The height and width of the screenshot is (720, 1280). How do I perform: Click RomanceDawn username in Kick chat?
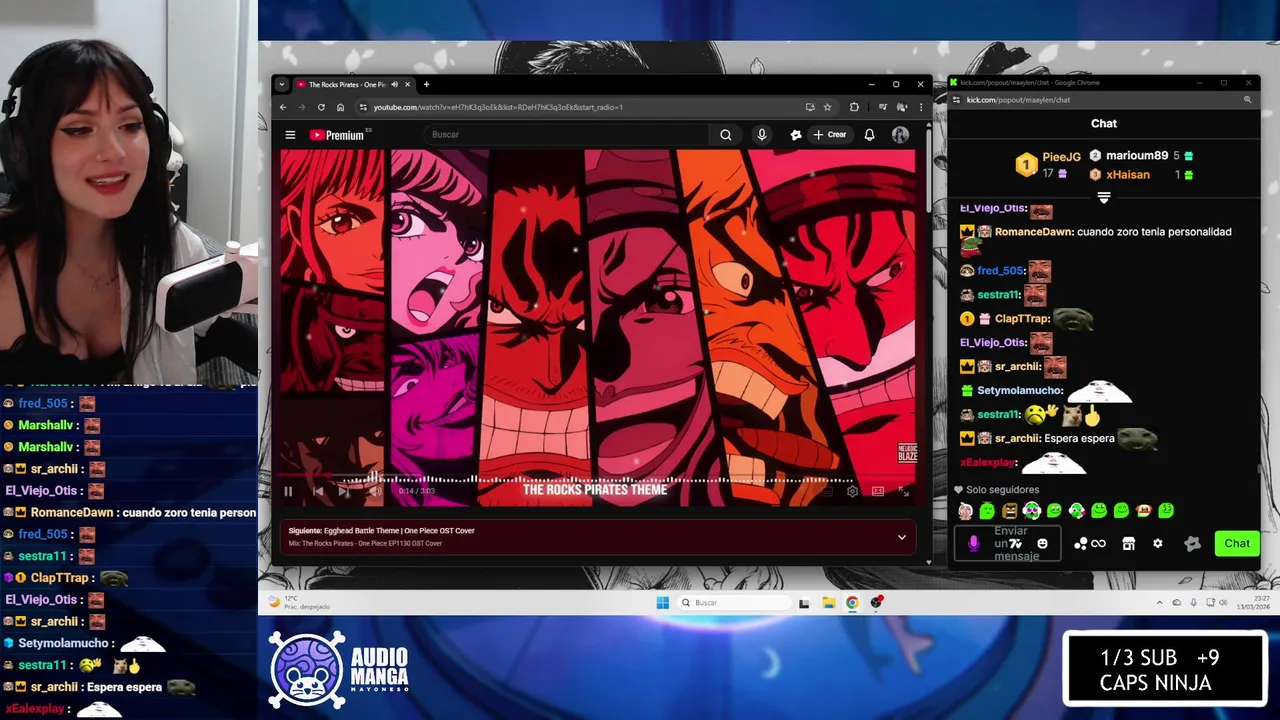(1034, 232)
